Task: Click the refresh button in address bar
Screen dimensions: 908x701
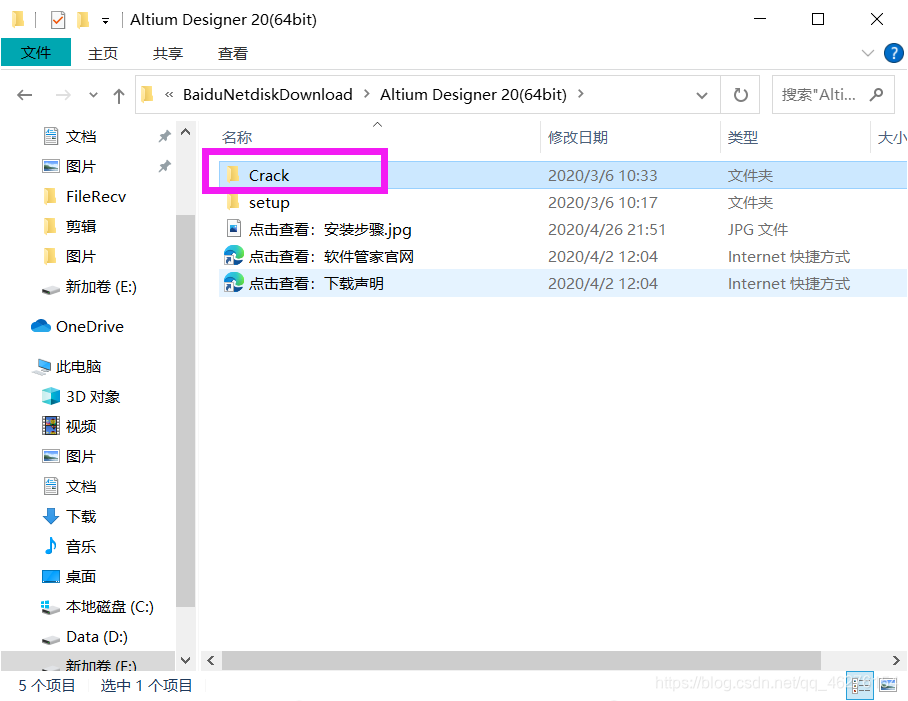Action: click(x=740, y=94)
